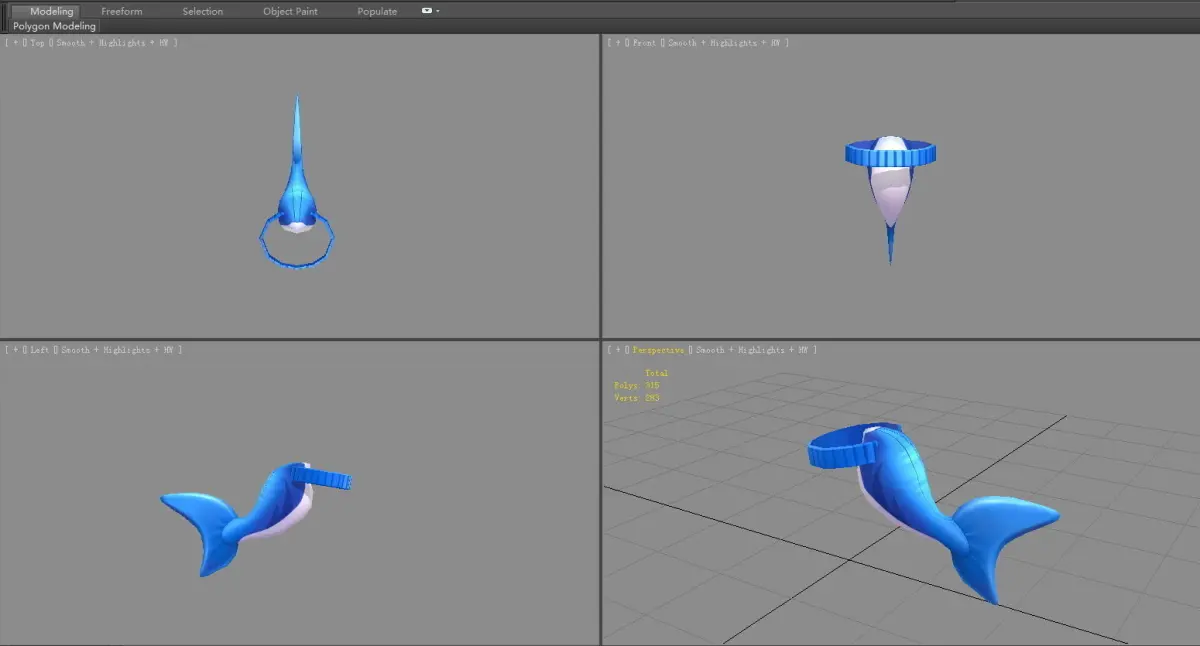Open the Left viewport view-name label menu
Image resolution: width=1200 pixels, height=646 pixels.
[x=38, y=350]
